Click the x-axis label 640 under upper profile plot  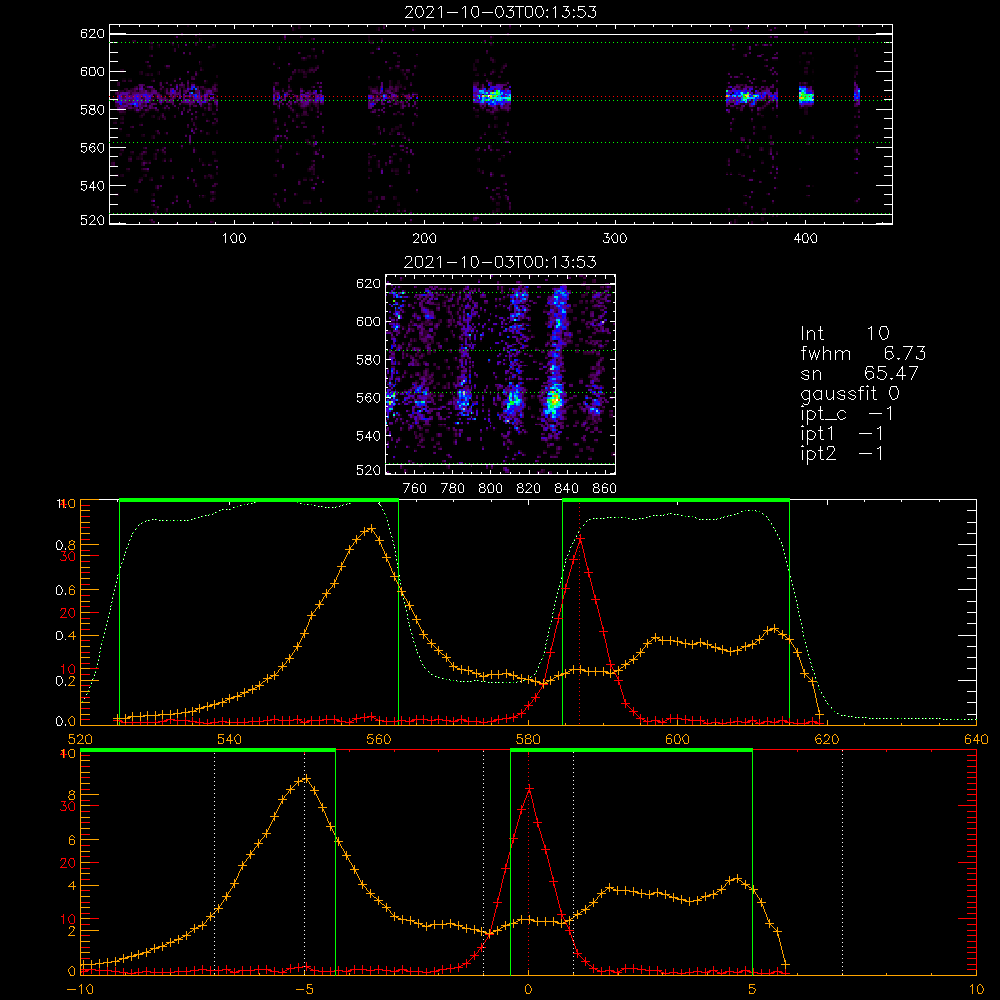pos(976,740)
